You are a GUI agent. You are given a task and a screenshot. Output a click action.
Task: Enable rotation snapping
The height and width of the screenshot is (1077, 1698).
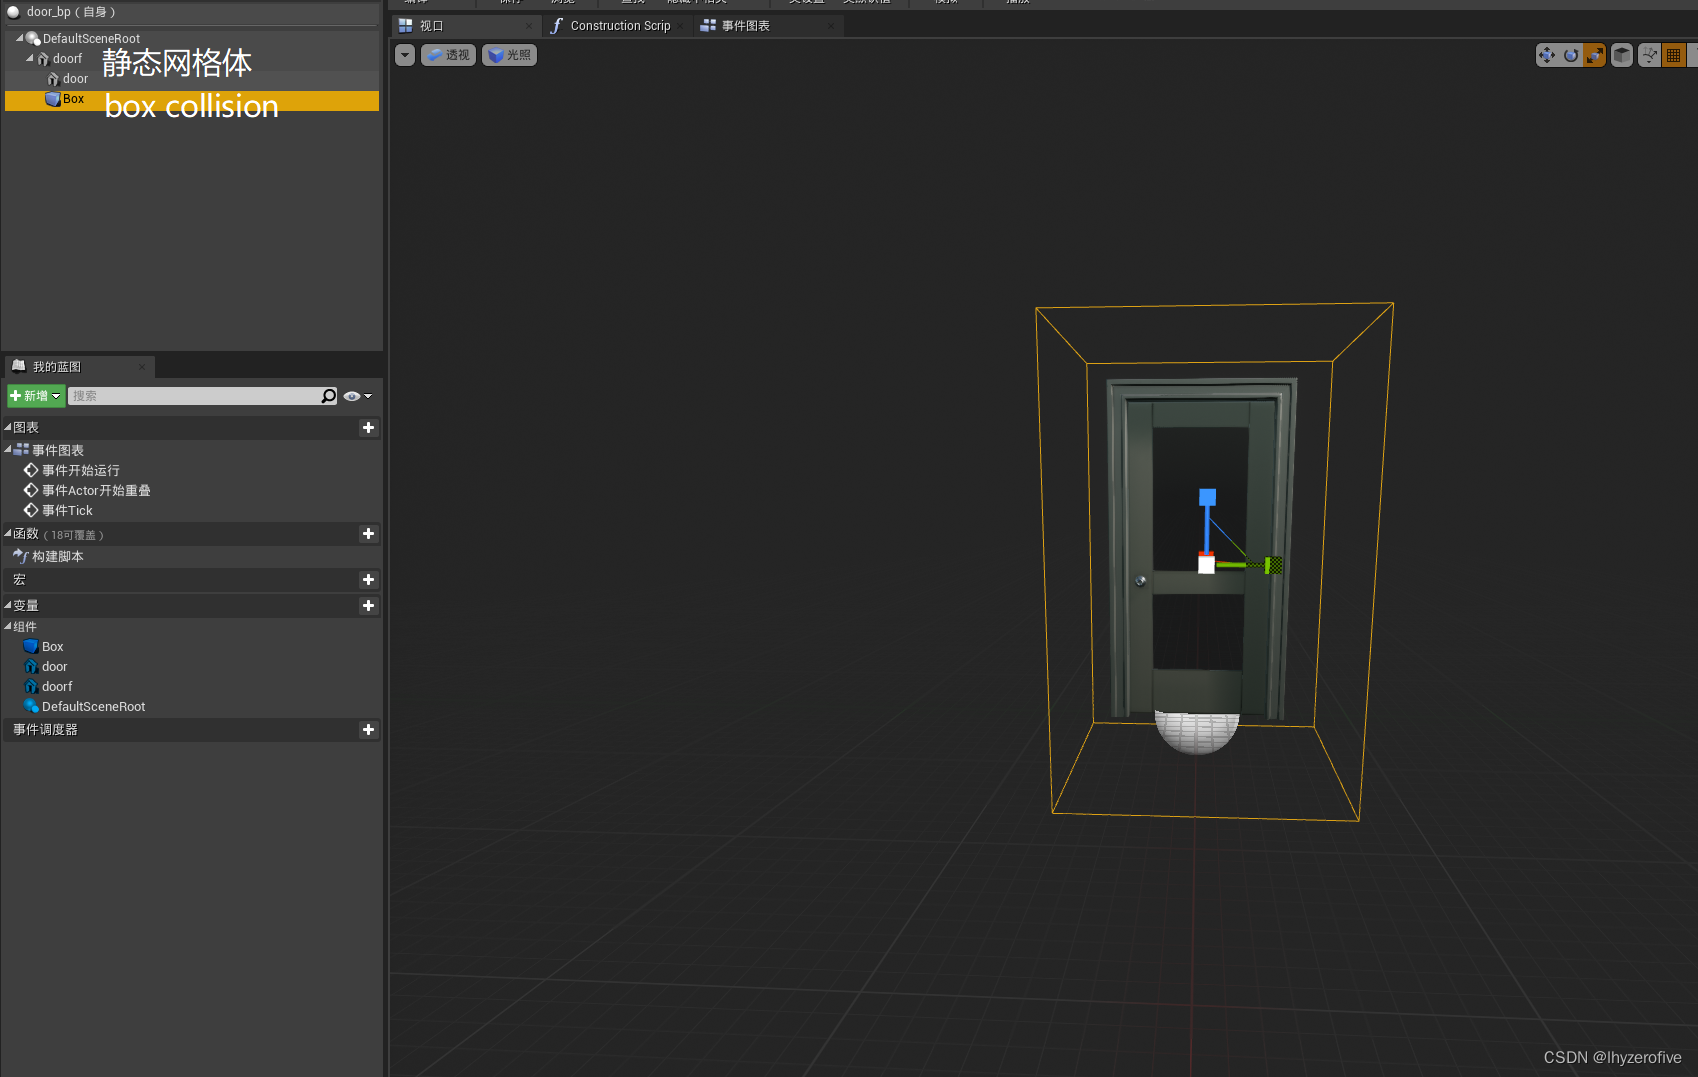pyautogui.click(x=1649, y=55)
